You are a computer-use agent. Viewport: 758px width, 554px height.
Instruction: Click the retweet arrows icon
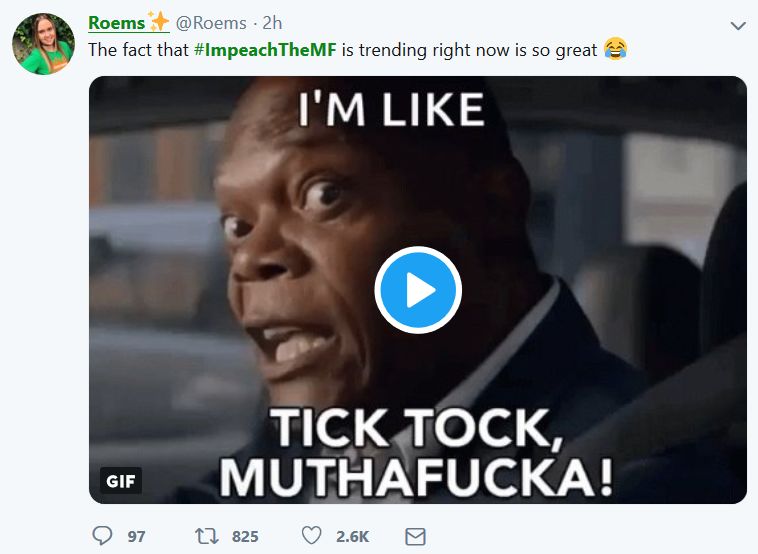click(x=207, y=537)
